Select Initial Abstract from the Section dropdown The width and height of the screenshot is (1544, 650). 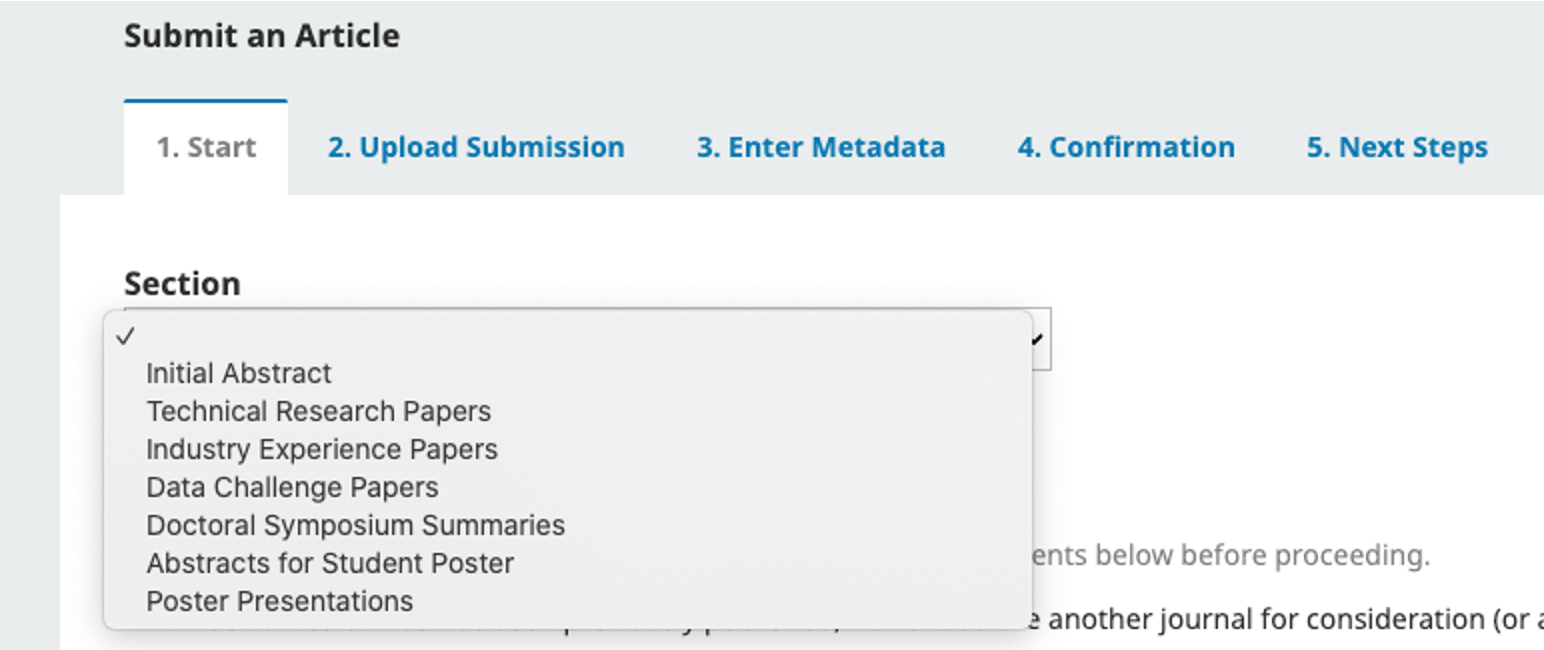coord(238,373)
